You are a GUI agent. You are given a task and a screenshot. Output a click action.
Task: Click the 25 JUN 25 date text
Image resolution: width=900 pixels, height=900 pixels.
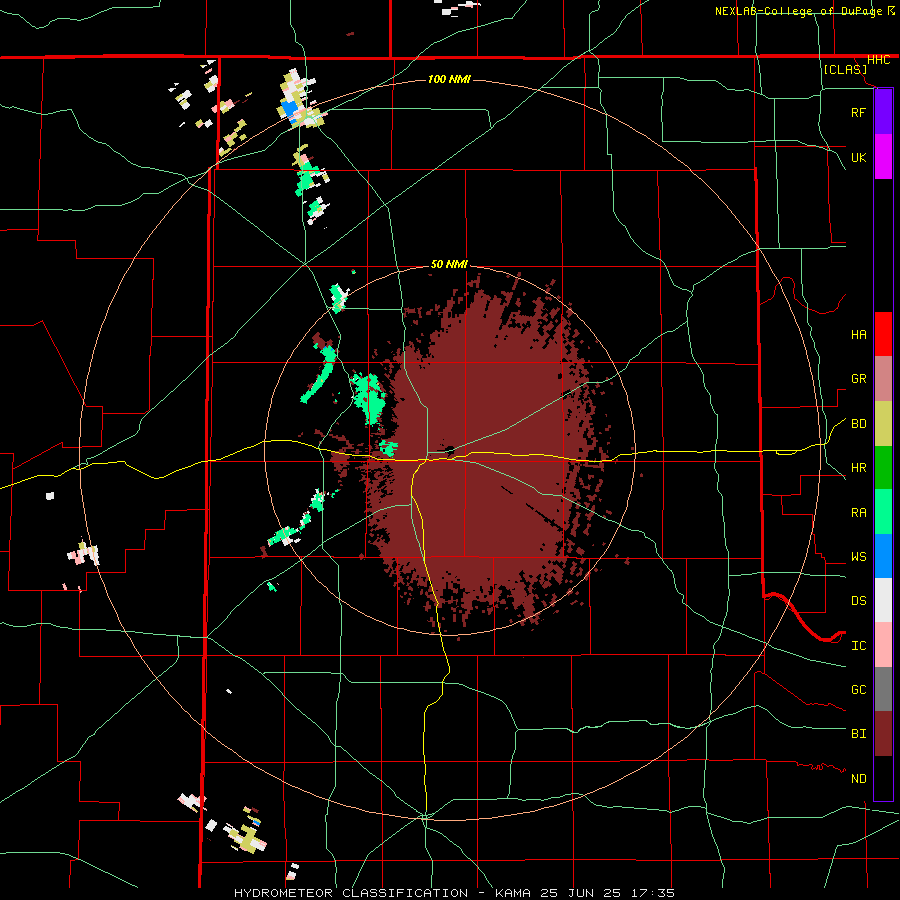click(586, 893)
